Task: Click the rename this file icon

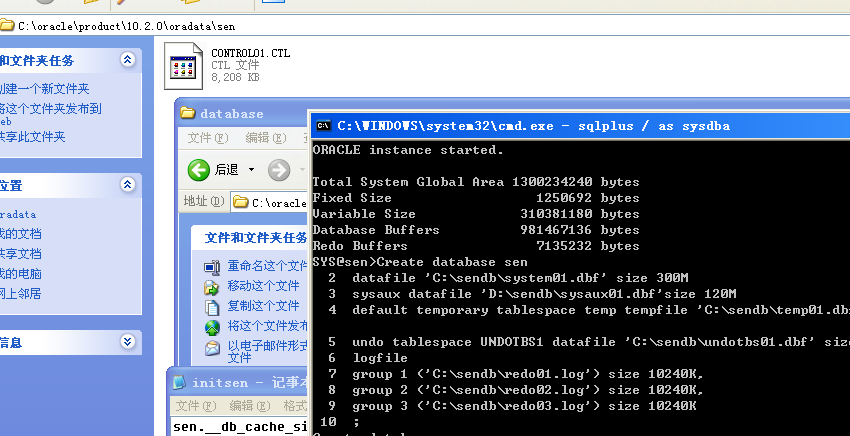Action: 212,267
